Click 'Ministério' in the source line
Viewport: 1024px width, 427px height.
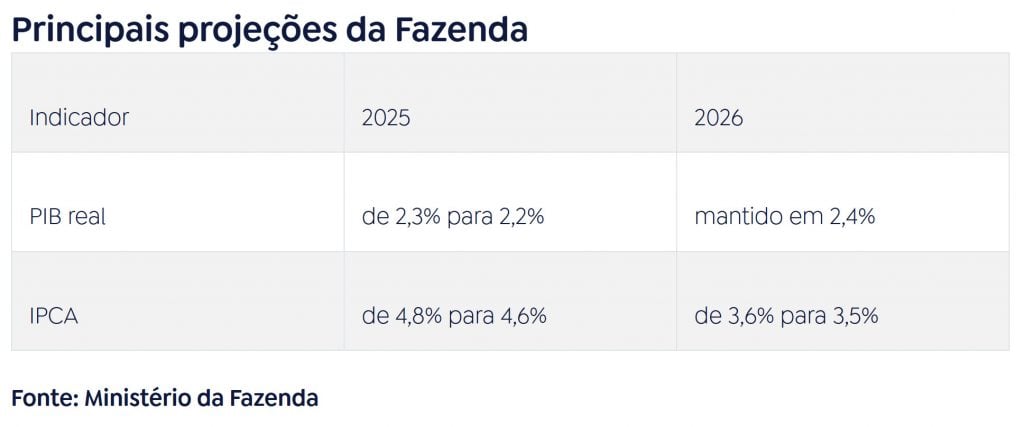[132, 398]
